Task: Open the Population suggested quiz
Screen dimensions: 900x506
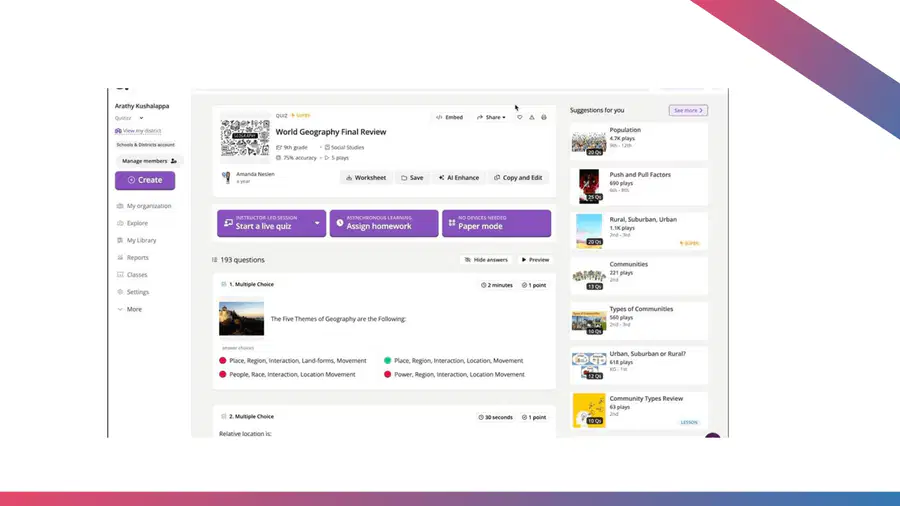Action: tap(639, 141)
